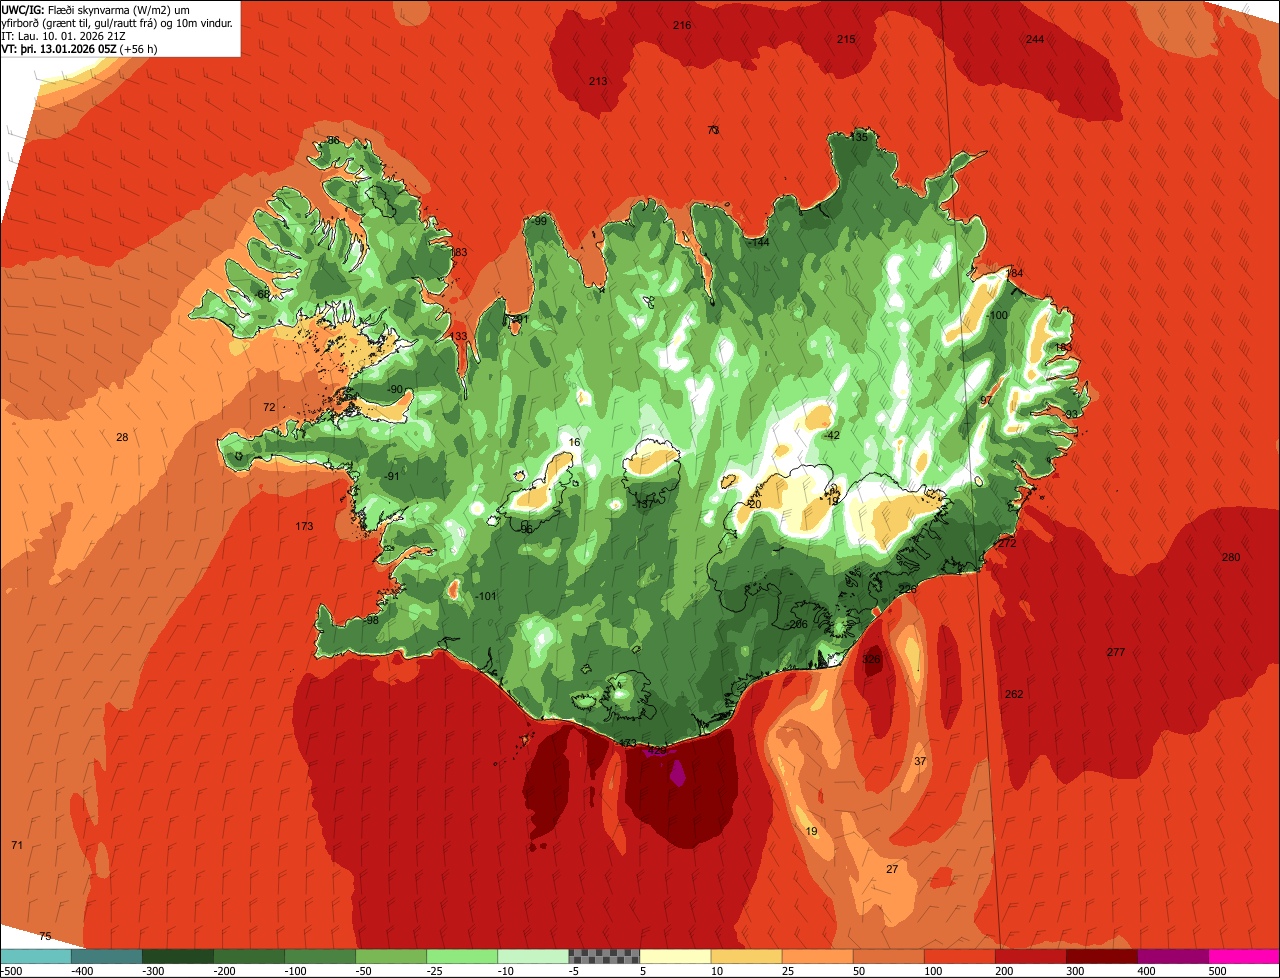Click the map value '-101' in southwest Iceland
The image size is (1280, 978).
click(486, 596)
